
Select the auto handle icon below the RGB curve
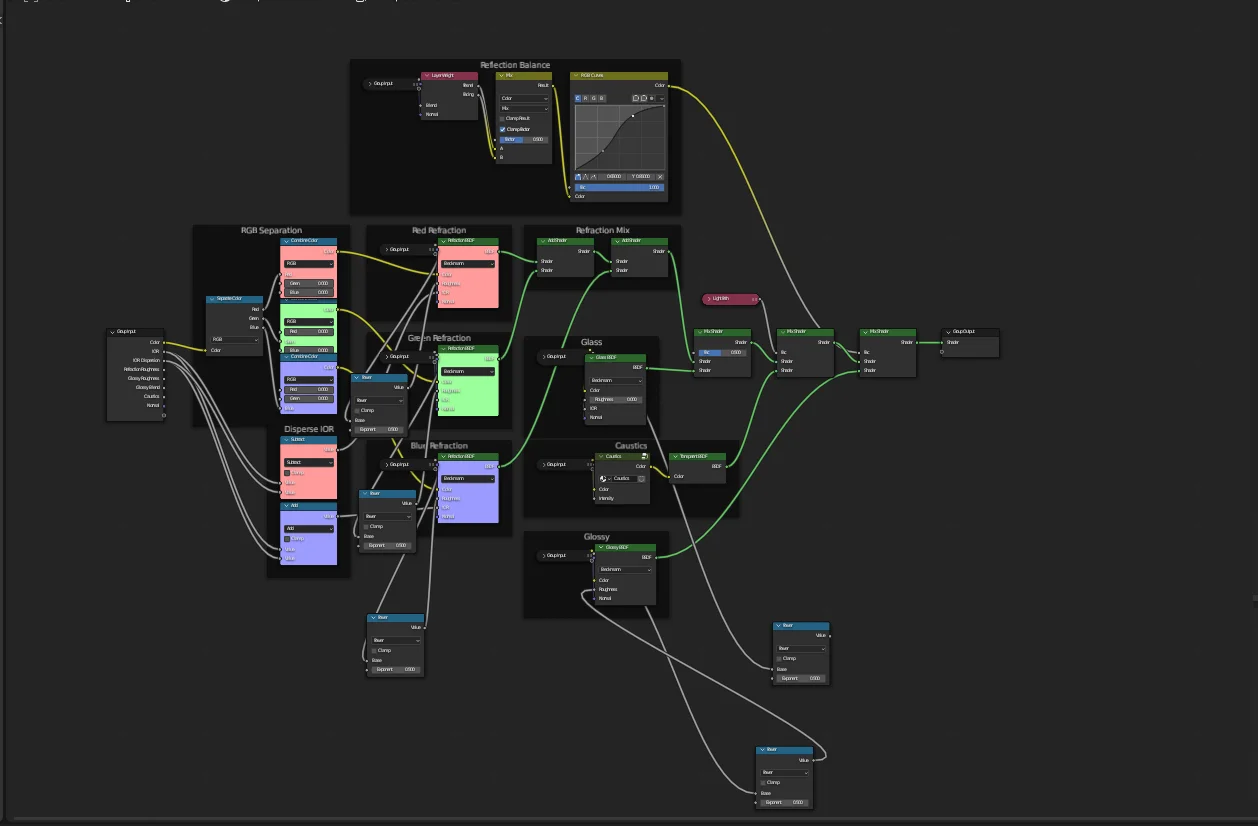[x=578, y=177]
